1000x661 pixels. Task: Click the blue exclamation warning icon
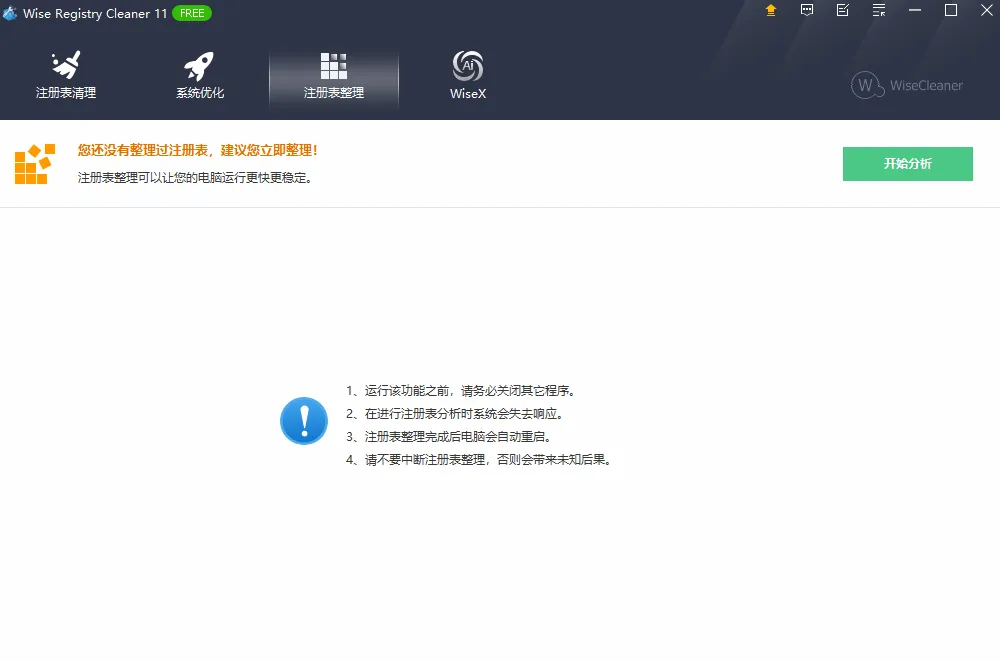point(303,421)
